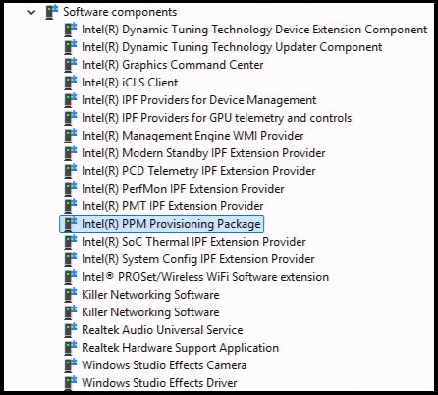Select "Windows Studio Effects Driver" entry
This screenshot has height=395, width=438.
coord(160,383)
